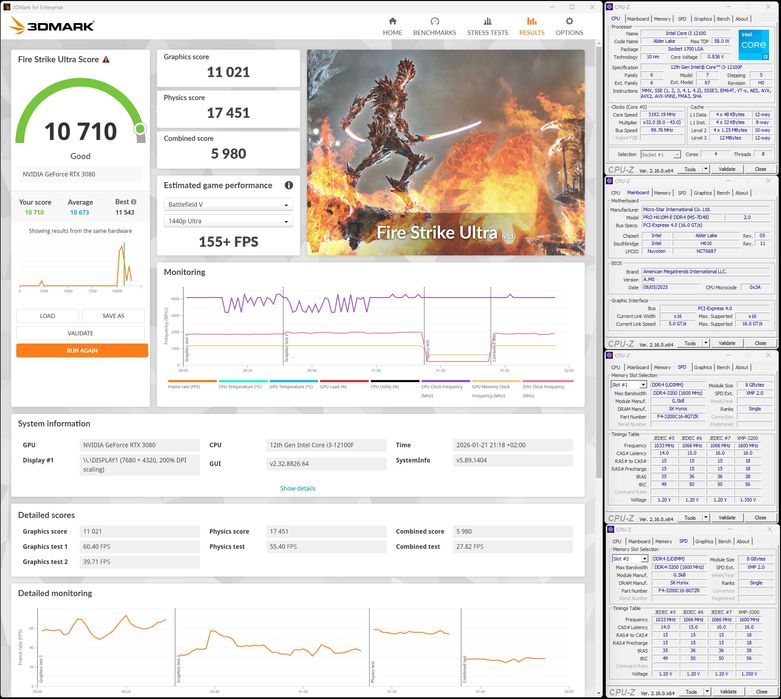The image size is (781, 699).
Task: Click Physics test value 55.40 FPS
Action: 326,547
